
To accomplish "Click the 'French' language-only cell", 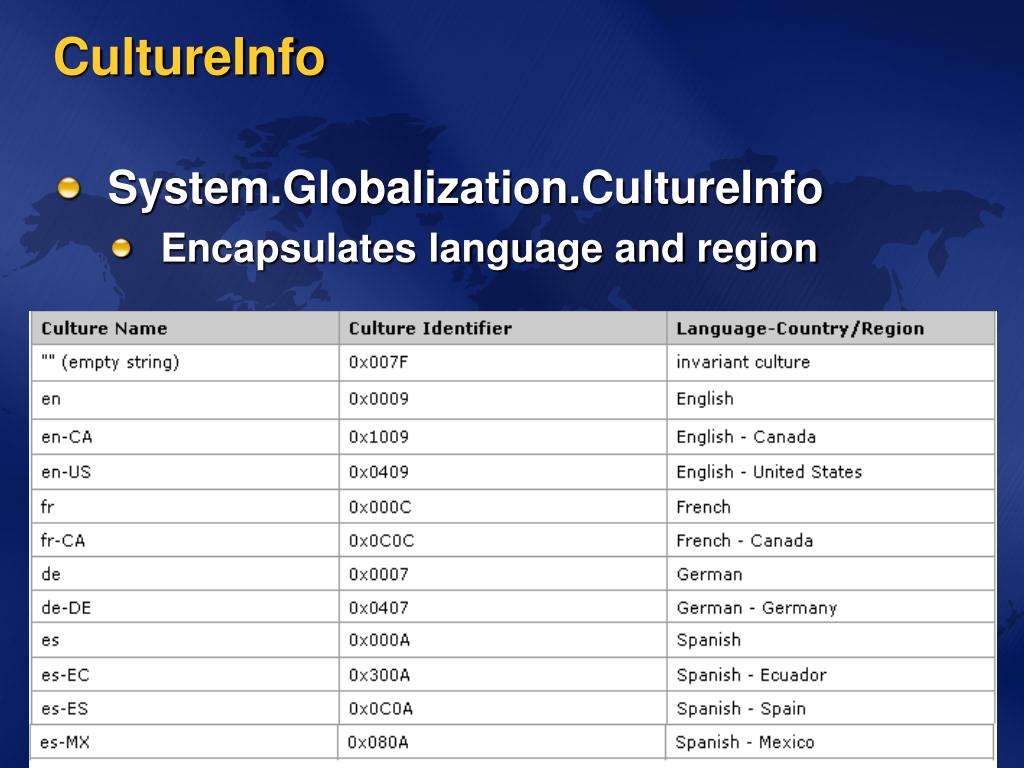I will pyautogui.click(x=831, y=507).
